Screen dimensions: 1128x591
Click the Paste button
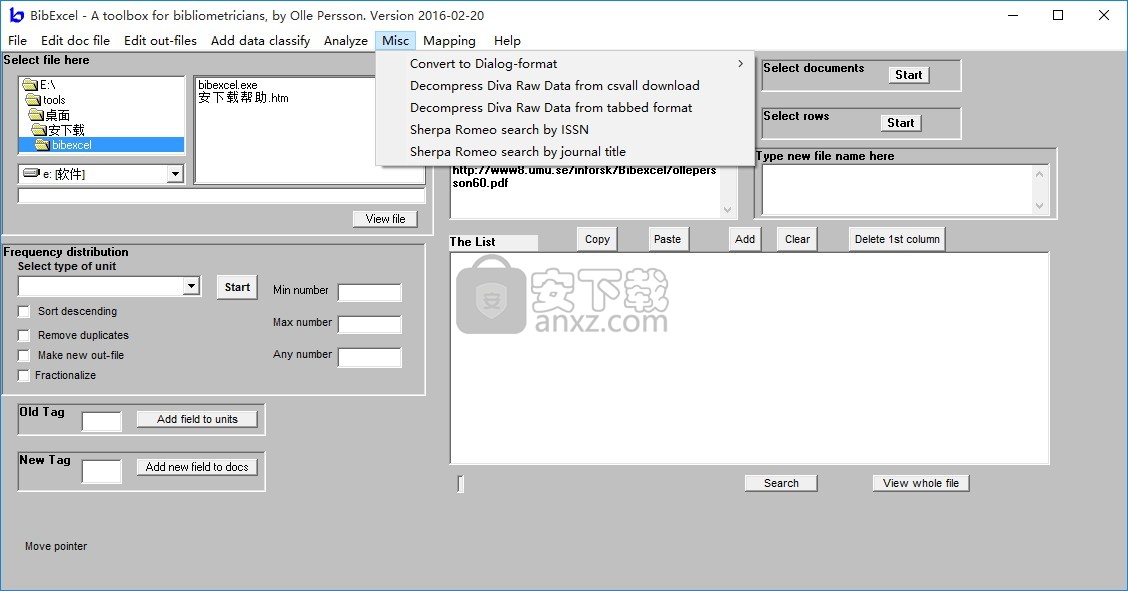click(668, 239)
